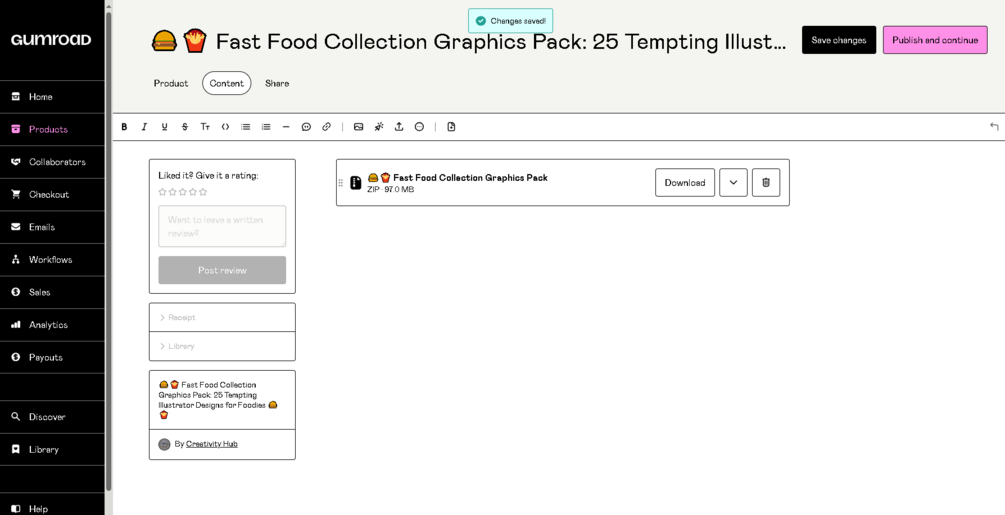The image size is (1005, 515).
Task: Rate with the fifth star
Action: (203, 192)
